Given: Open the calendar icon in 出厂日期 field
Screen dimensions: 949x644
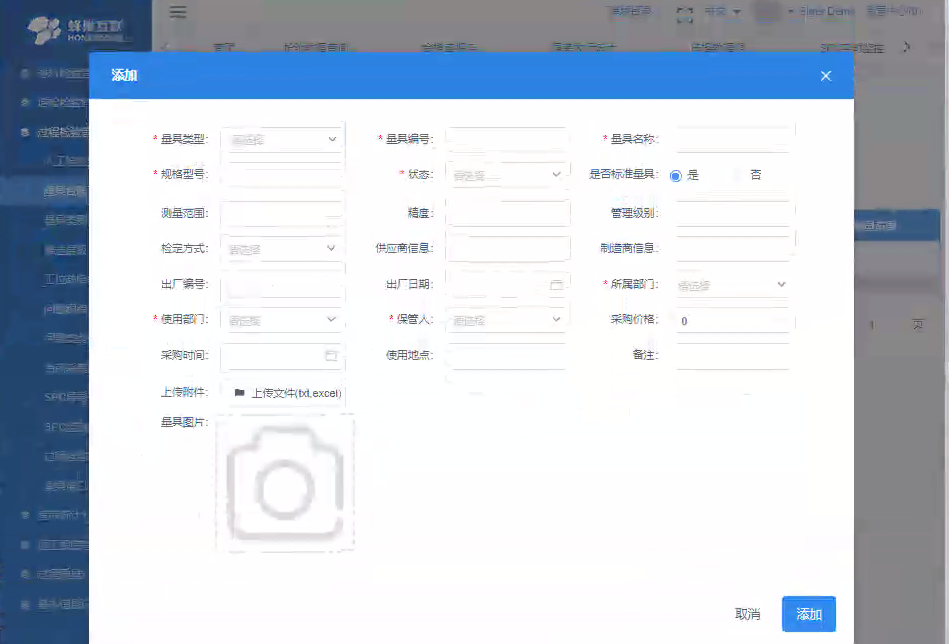Looking at the screenshot, I should click(556, 284).
